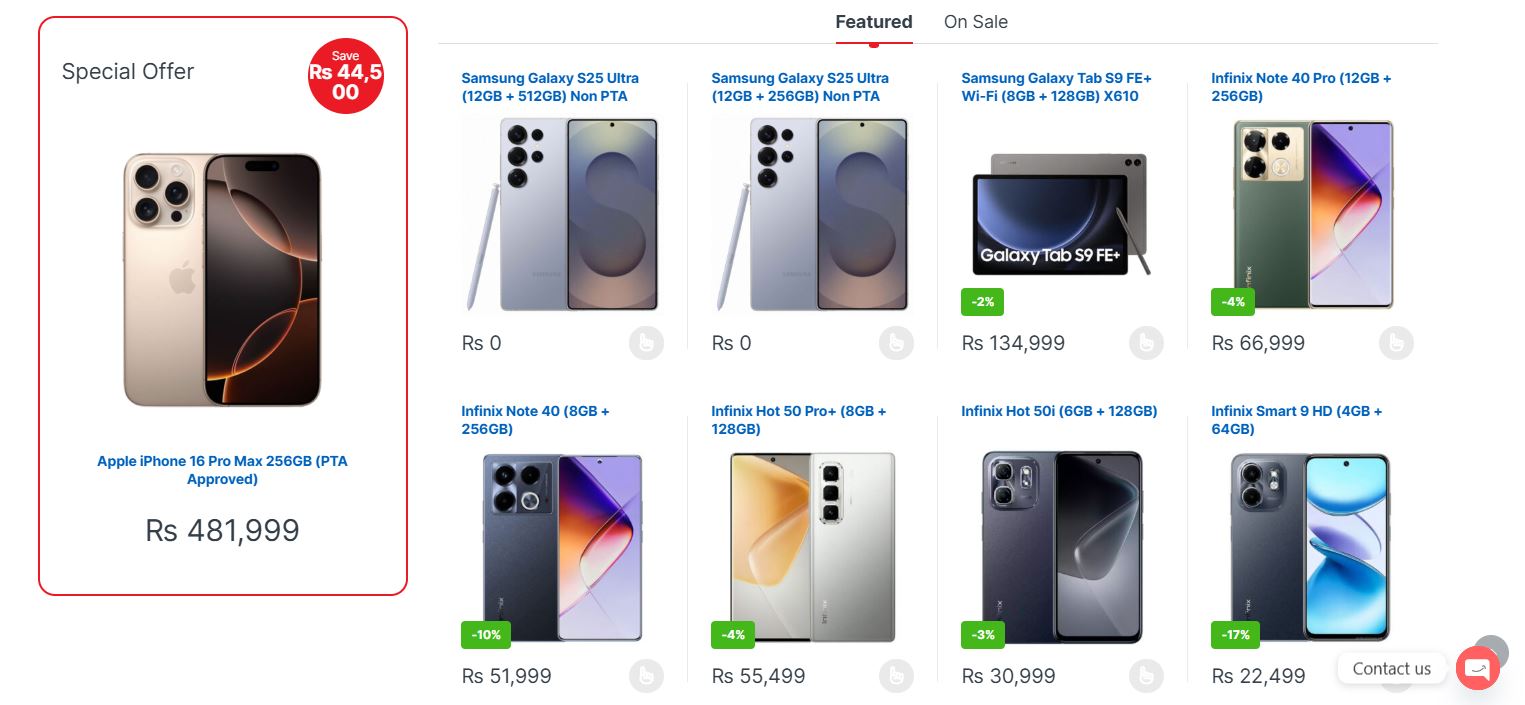Image resolution: width=1525 pixels, height=705 pixels.
Task: Open the Infinix Hot 50i product title
Action: click(1059, 411)
